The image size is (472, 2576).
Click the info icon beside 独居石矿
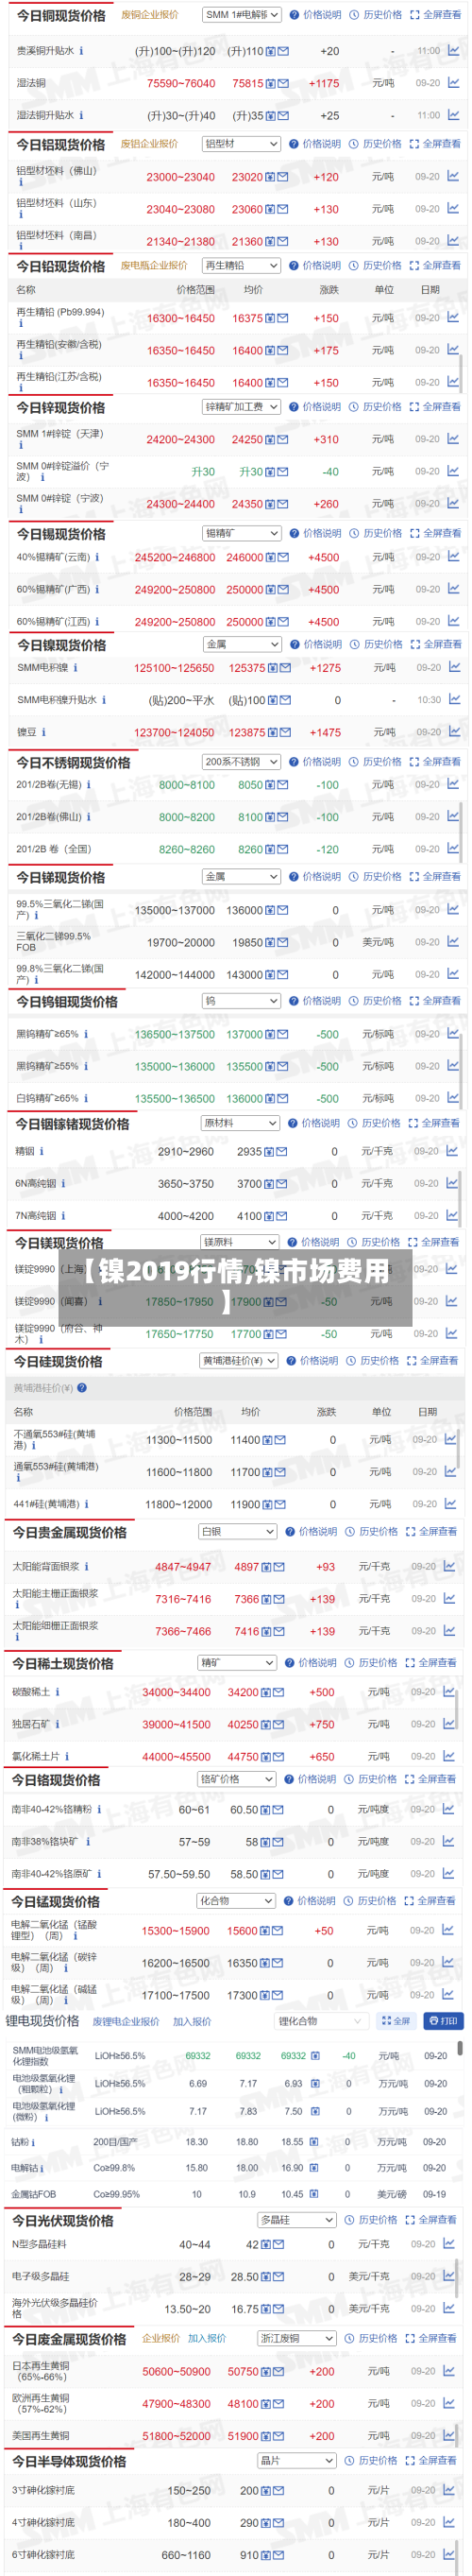click(x=57, y=1725)
